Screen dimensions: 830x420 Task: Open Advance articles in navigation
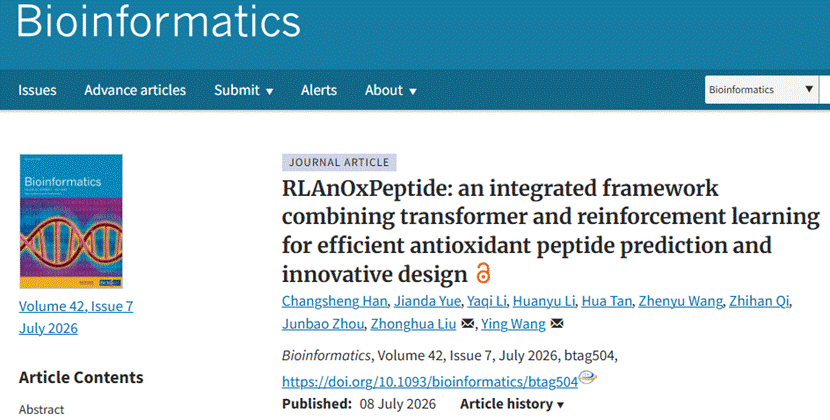pyautogui.click(x=135, y=90)
